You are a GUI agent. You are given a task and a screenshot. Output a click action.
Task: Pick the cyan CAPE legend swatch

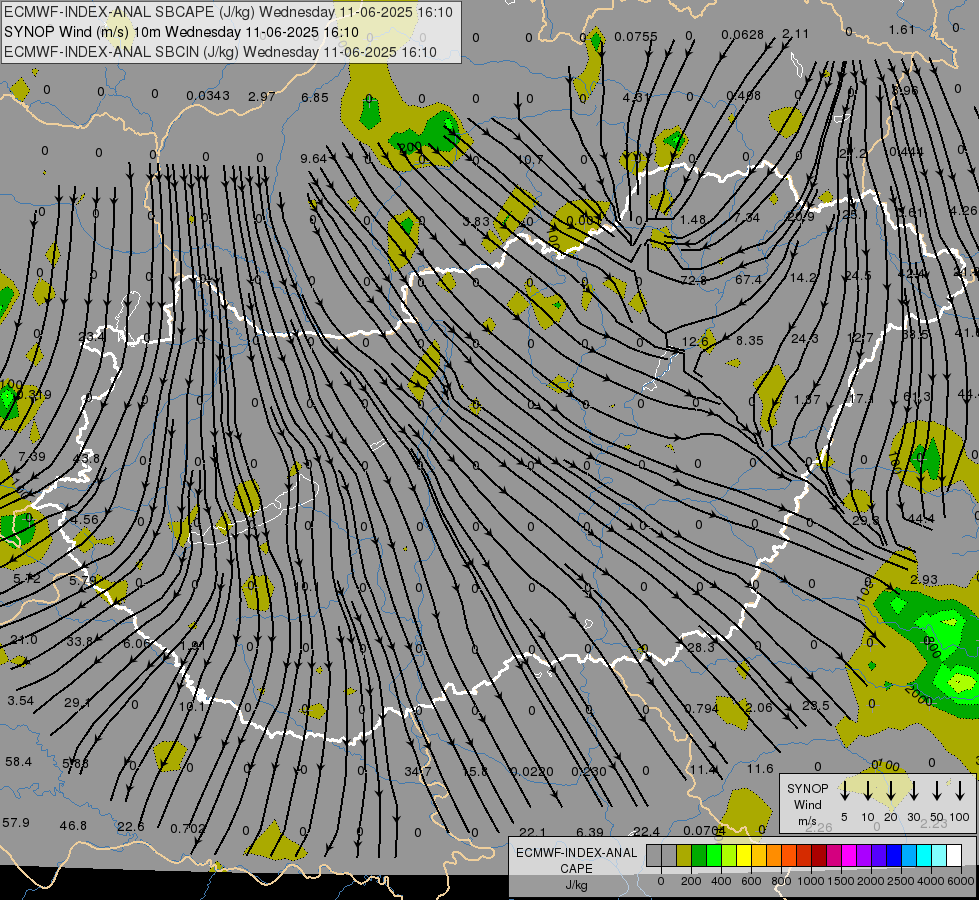[x=924, y=856]
